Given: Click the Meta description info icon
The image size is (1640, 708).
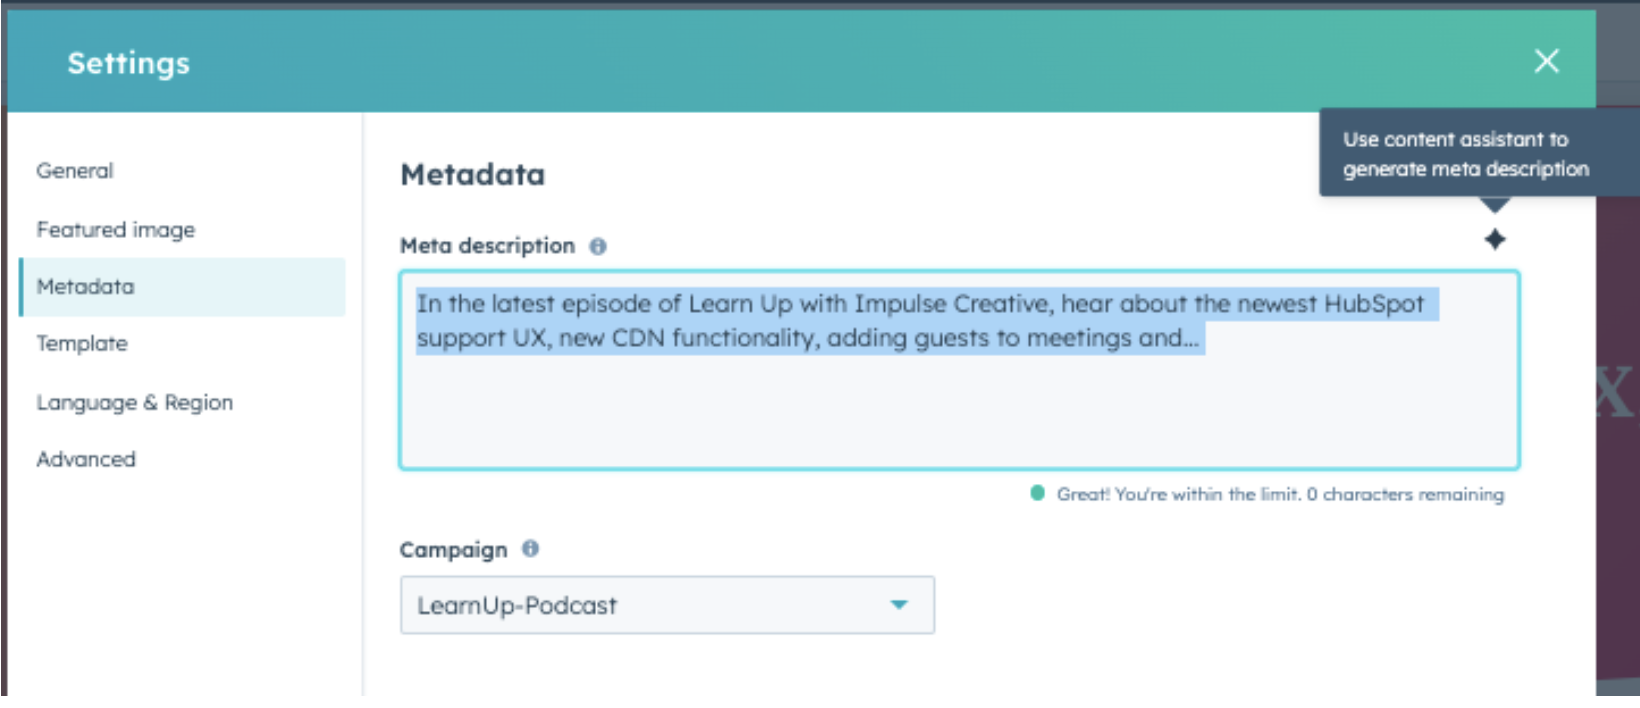Looking at the screenshot, I should [597, 246].
